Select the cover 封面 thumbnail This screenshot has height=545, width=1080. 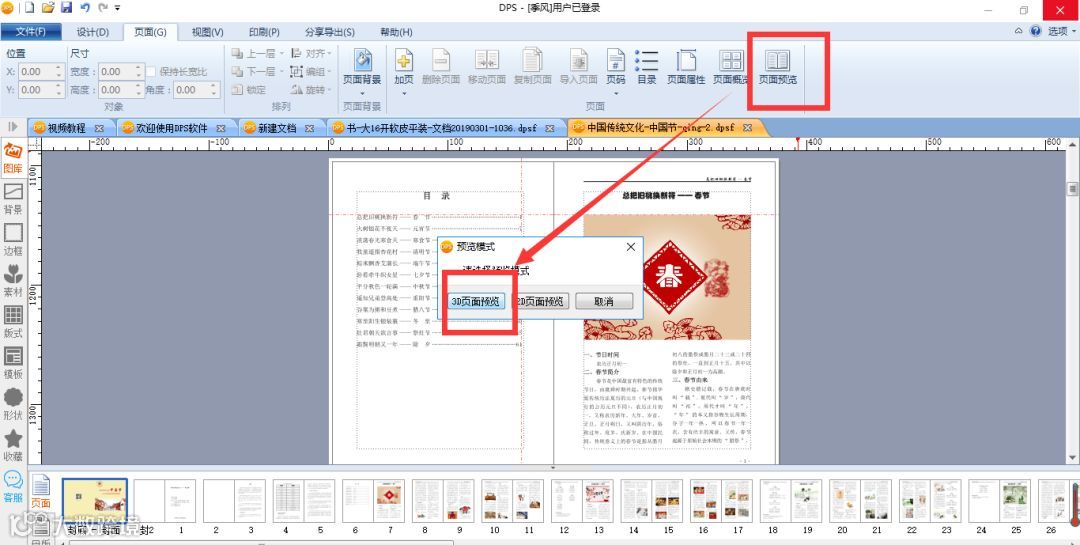[95, 500]
